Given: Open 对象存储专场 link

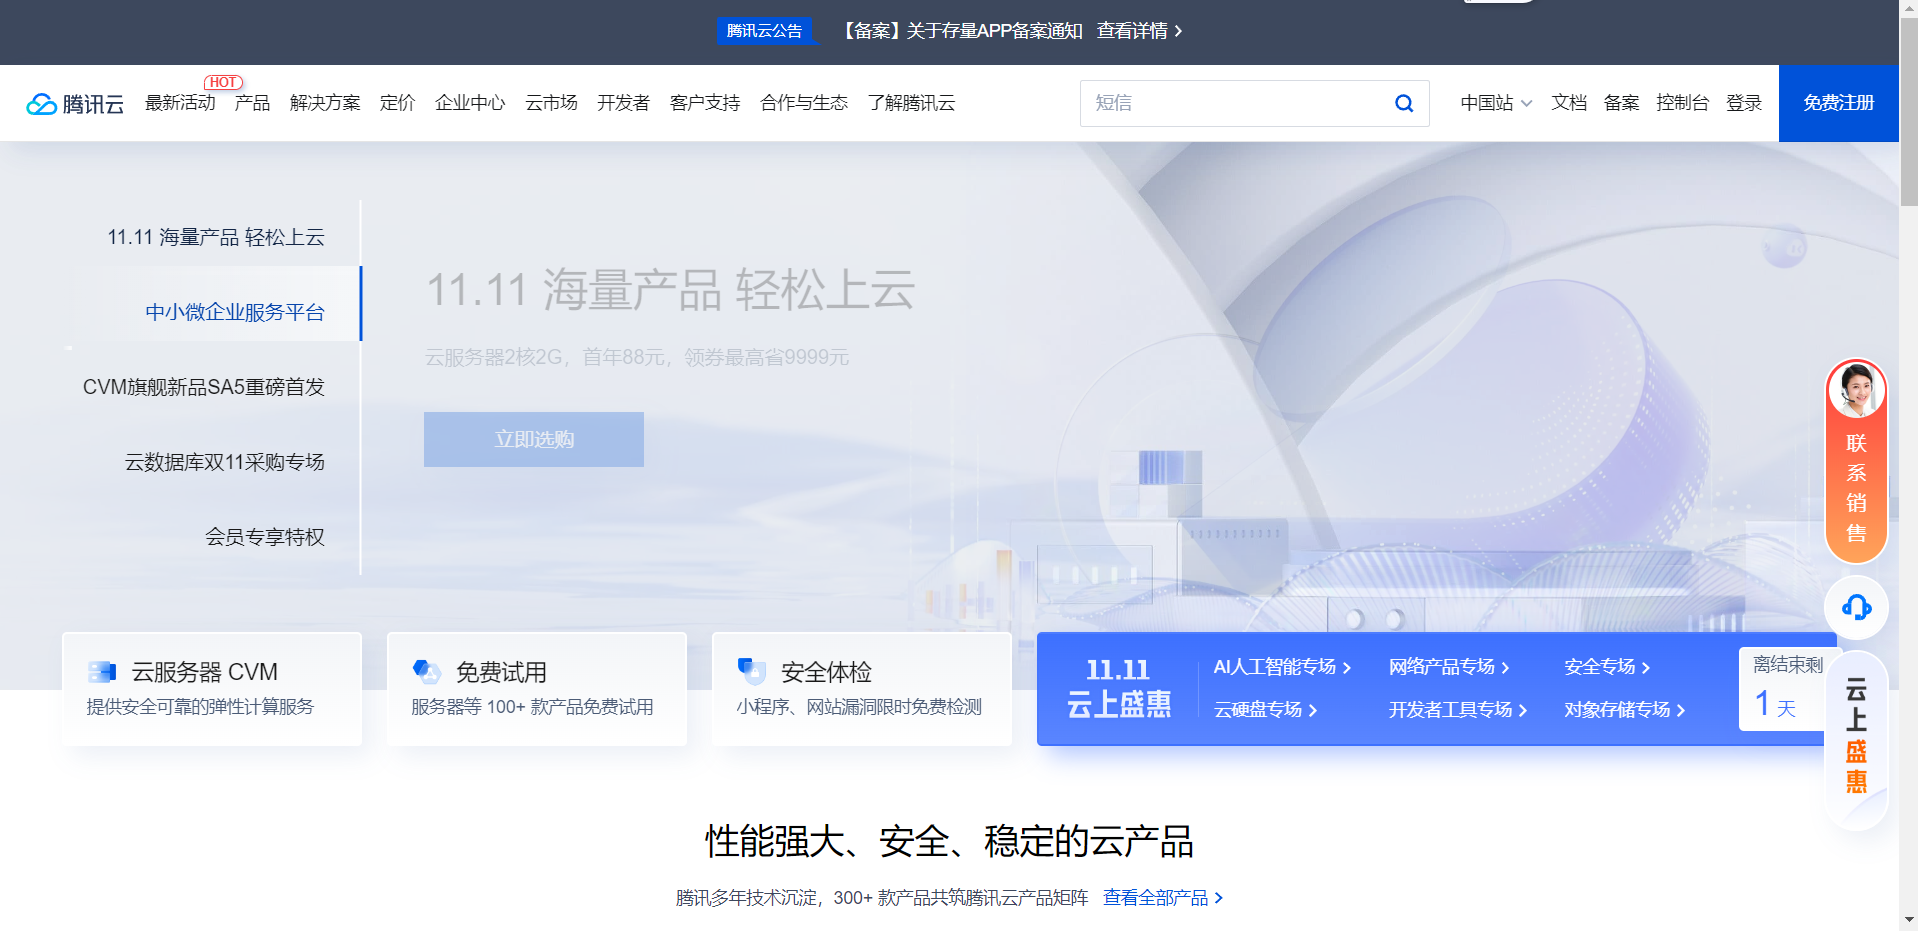Looking at the screenshot, I should coord(1625,710).
